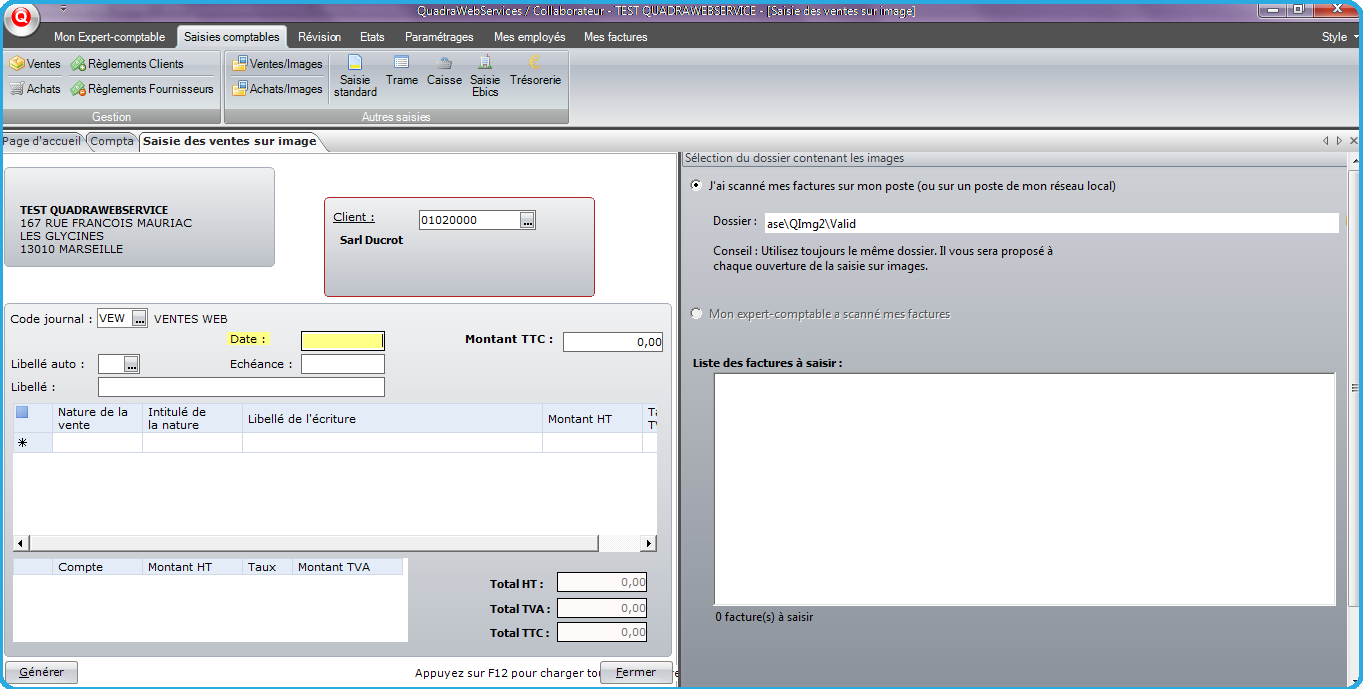Viewport: 1363px width, 689px height.
Task: Click the right arrow of the grid's horizontal scrollbar
Action: (649, 543)
